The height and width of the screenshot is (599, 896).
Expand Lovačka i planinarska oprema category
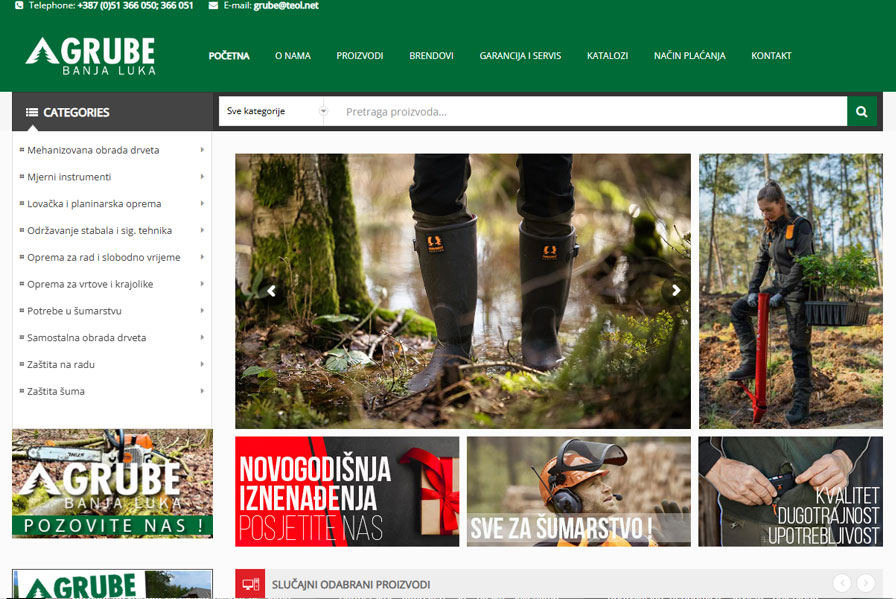(202, 204)
